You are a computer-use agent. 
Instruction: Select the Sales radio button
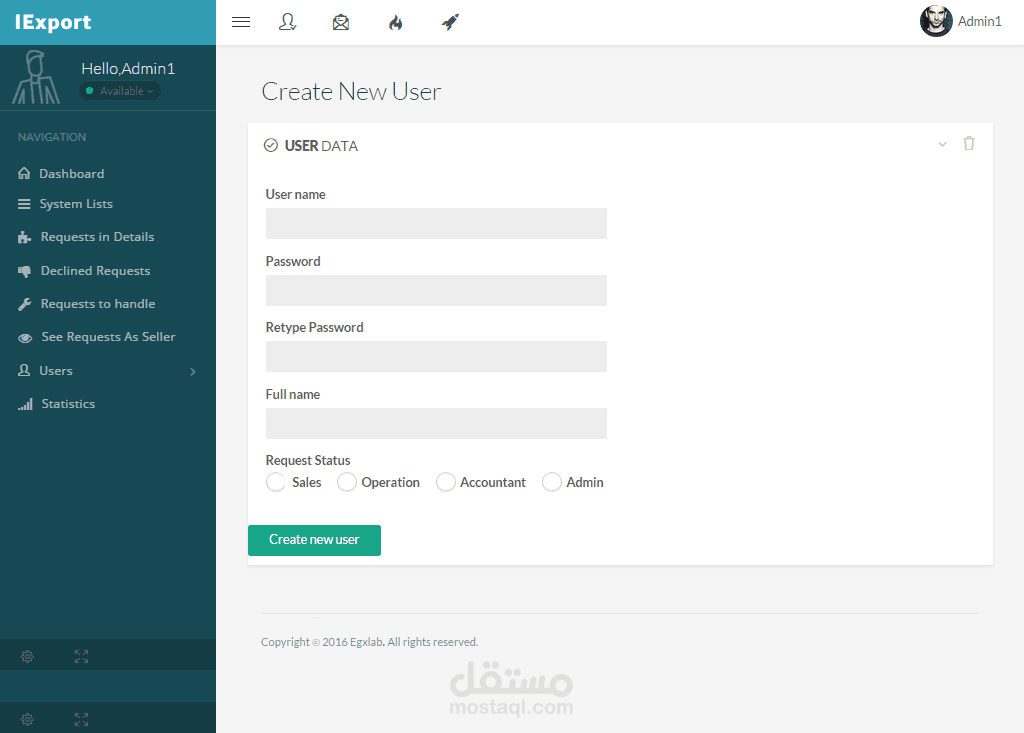pos(276,482)
